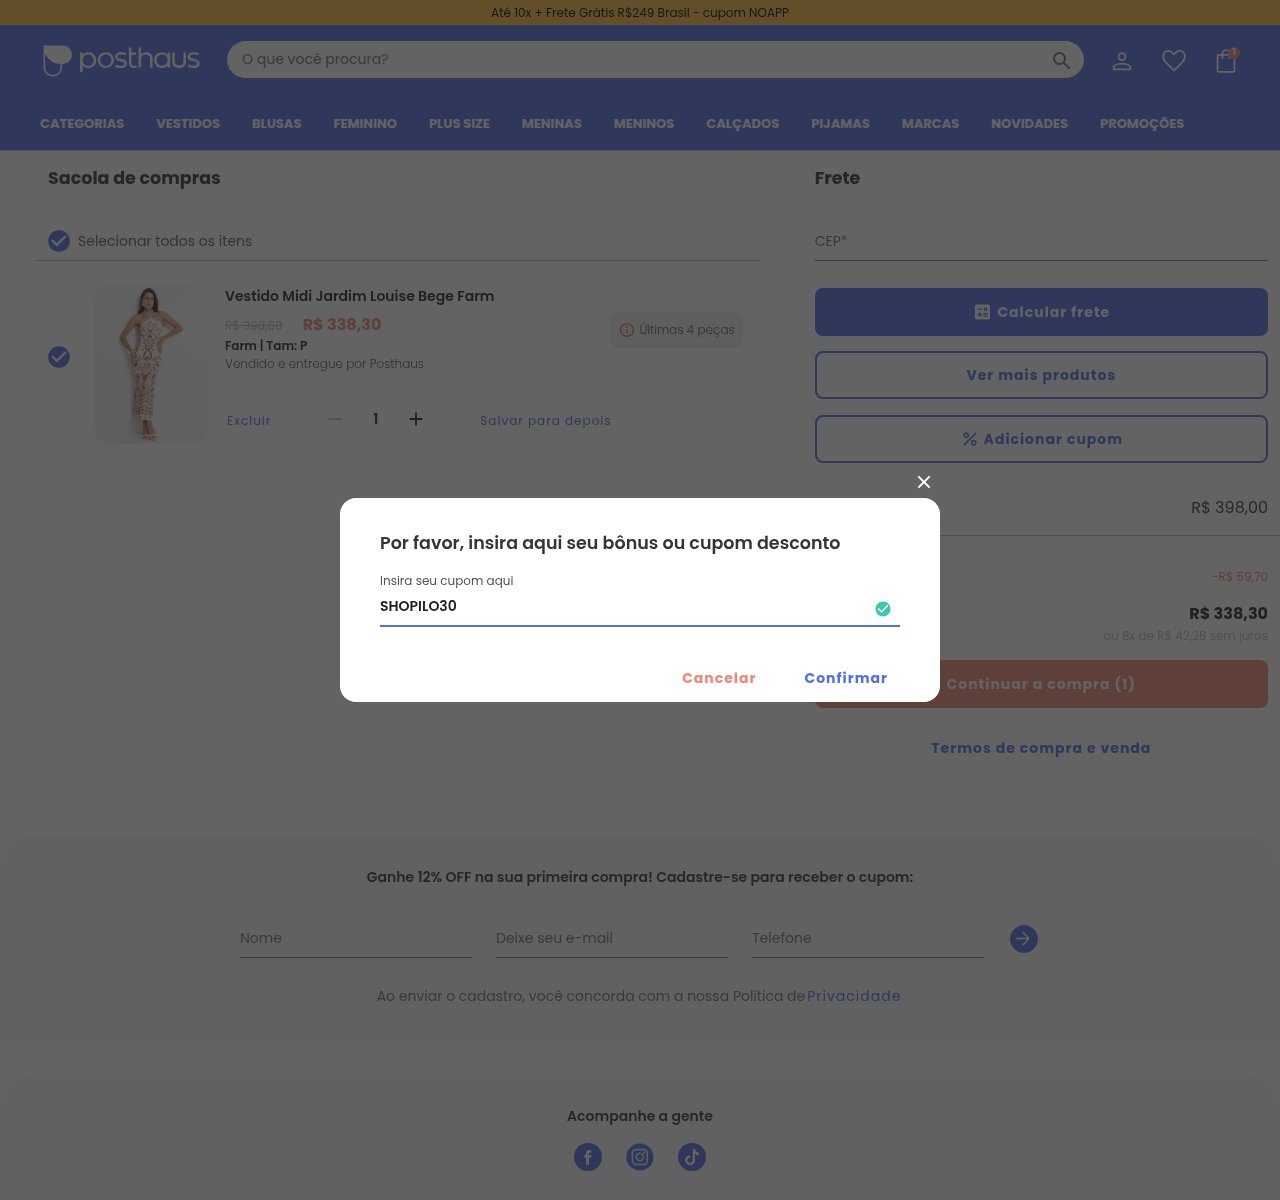Open the shopping bag icon
Viewport: 1280px width, 1200px height.
pos(1226,61)
